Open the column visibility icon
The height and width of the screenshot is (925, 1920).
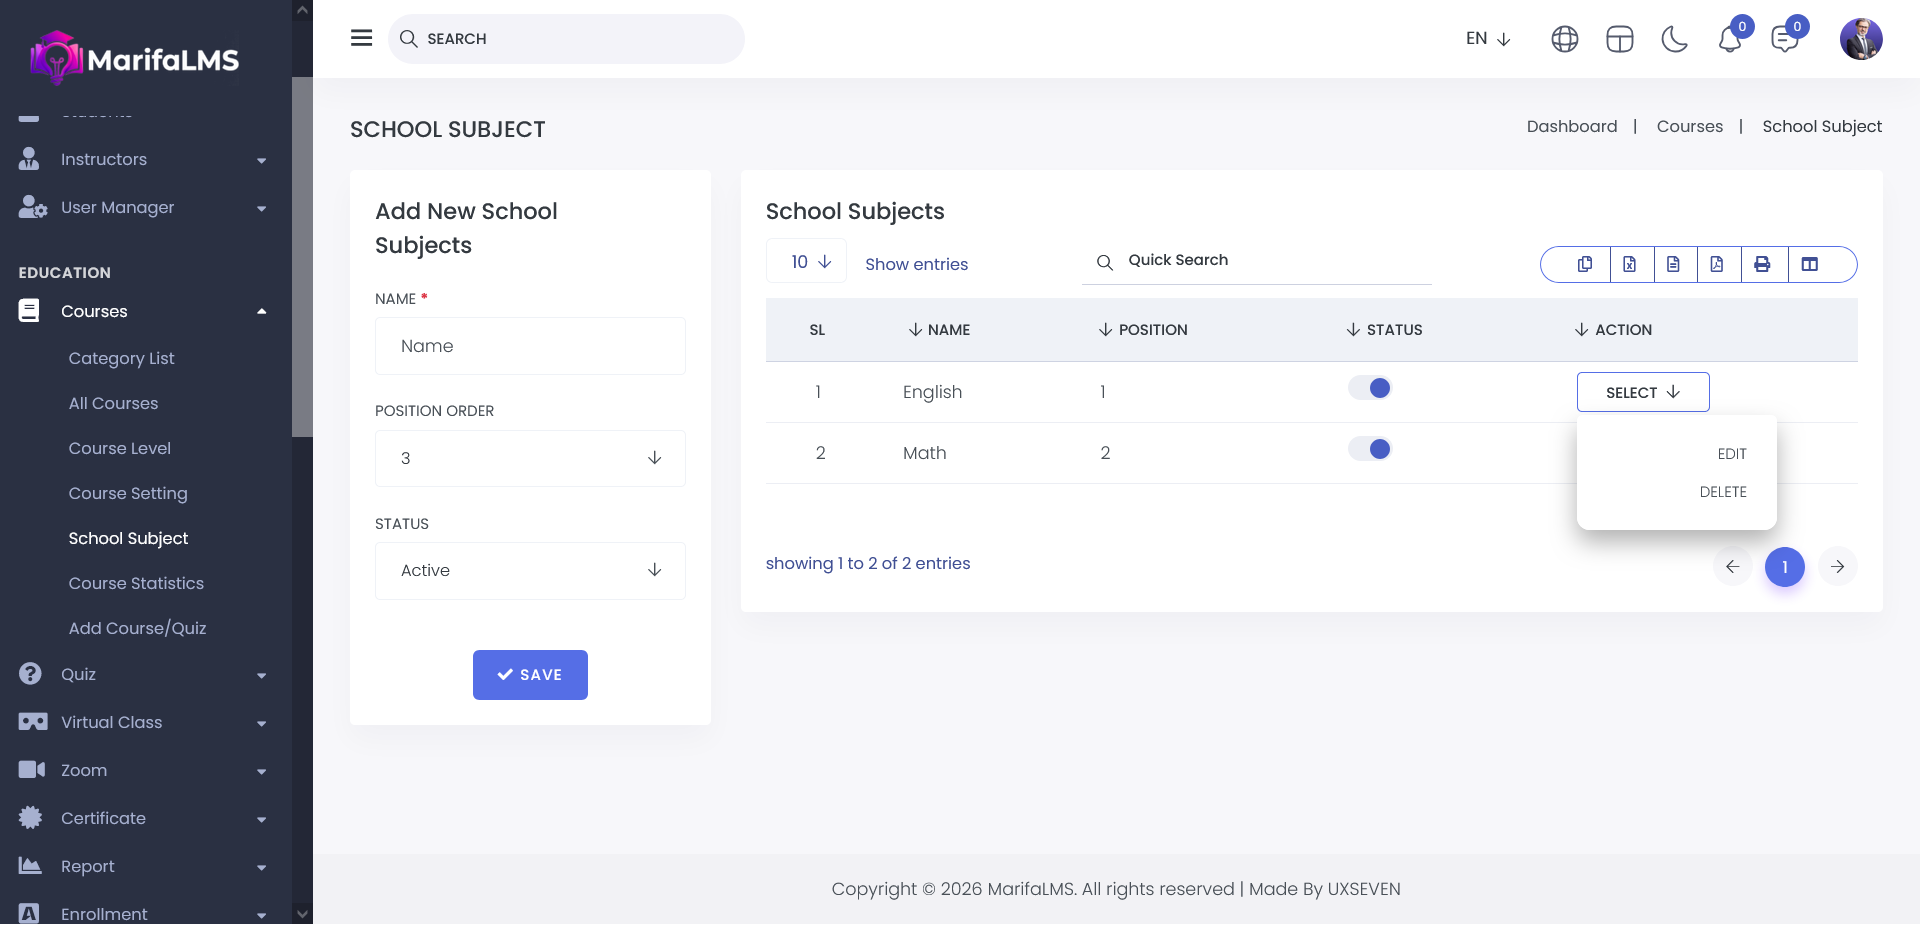[x=1809, y=264]
